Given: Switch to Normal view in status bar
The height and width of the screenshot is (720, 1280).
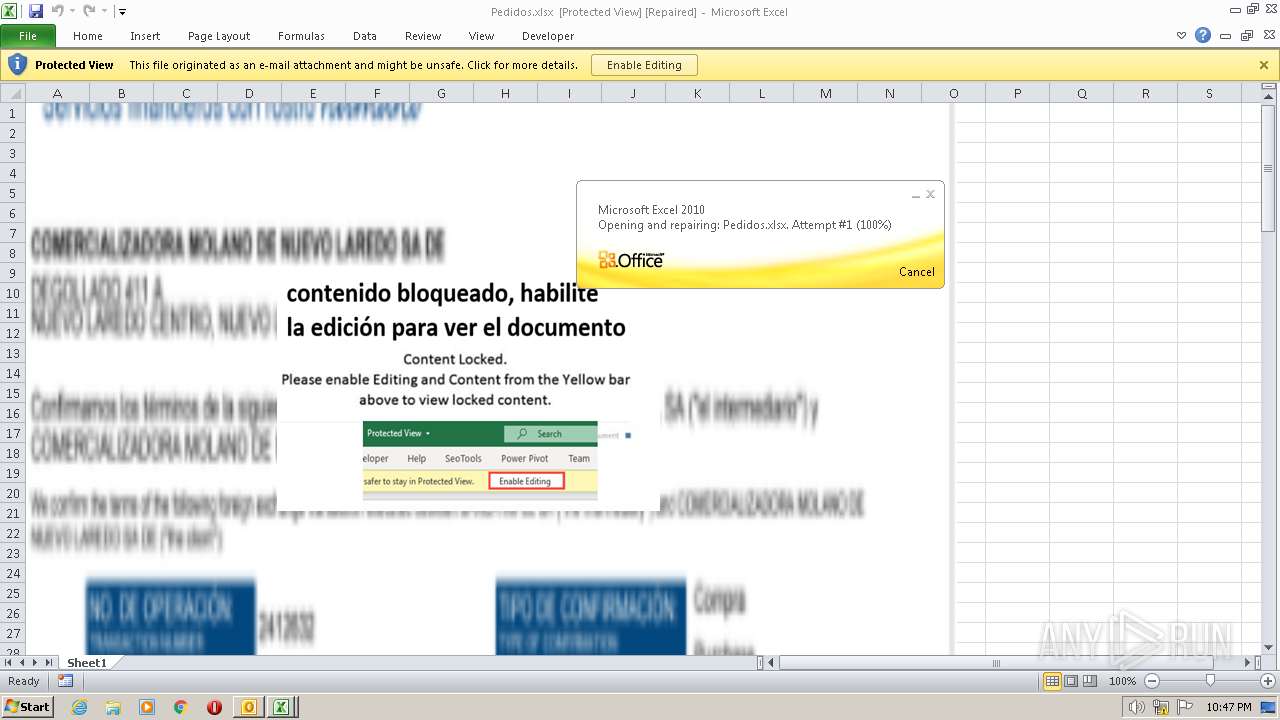Looking at the screenshot, I should coord(1052,681).
